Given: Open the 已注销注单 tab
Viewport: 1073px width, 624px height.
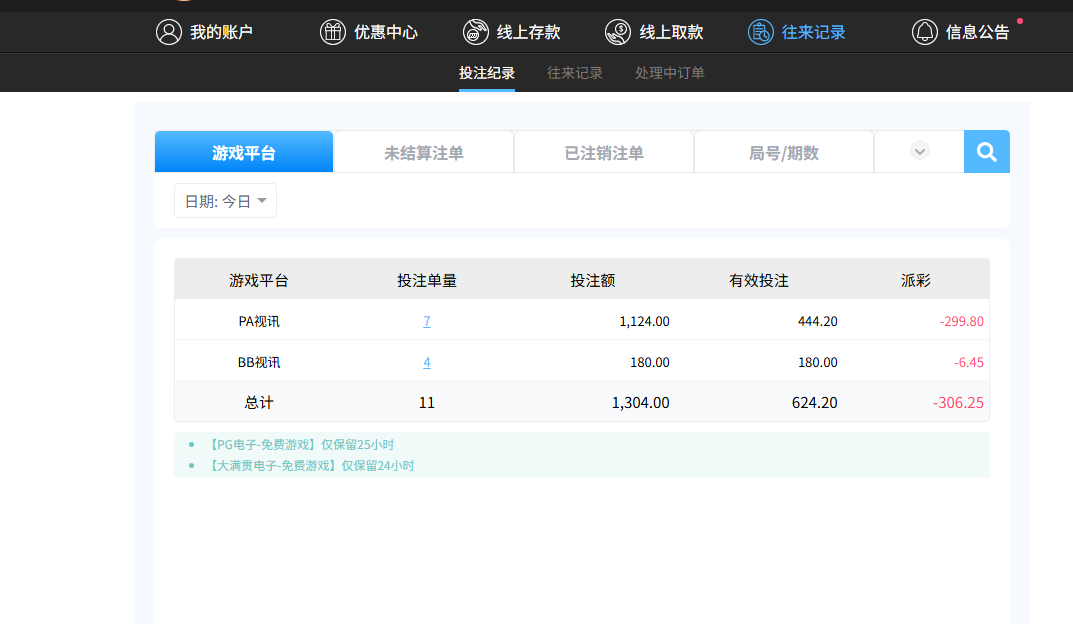Looking at the screenshot, I should (x=604, y=153).
